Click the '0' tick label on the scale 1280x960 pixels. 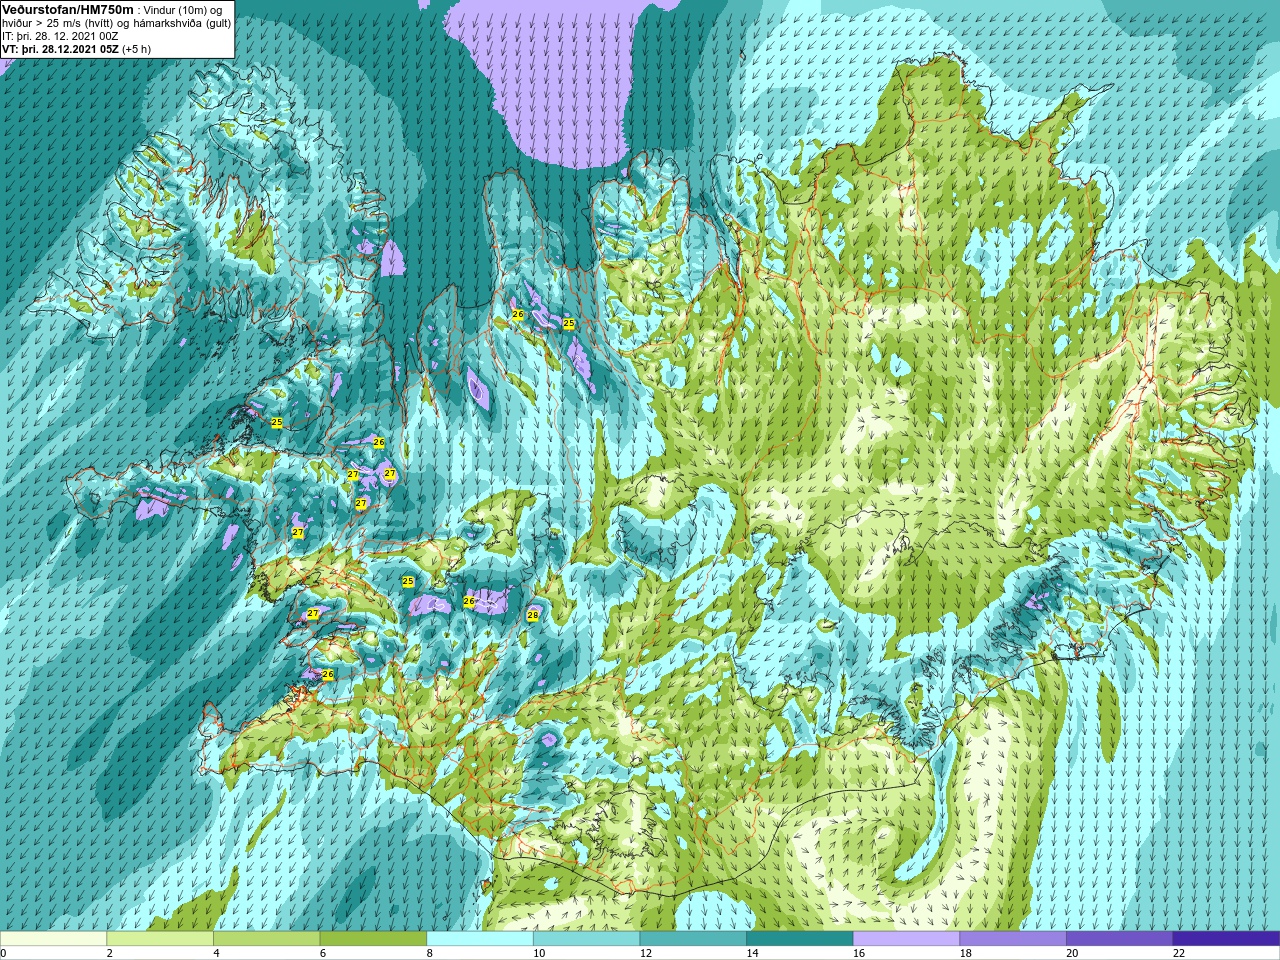[4, 953]
